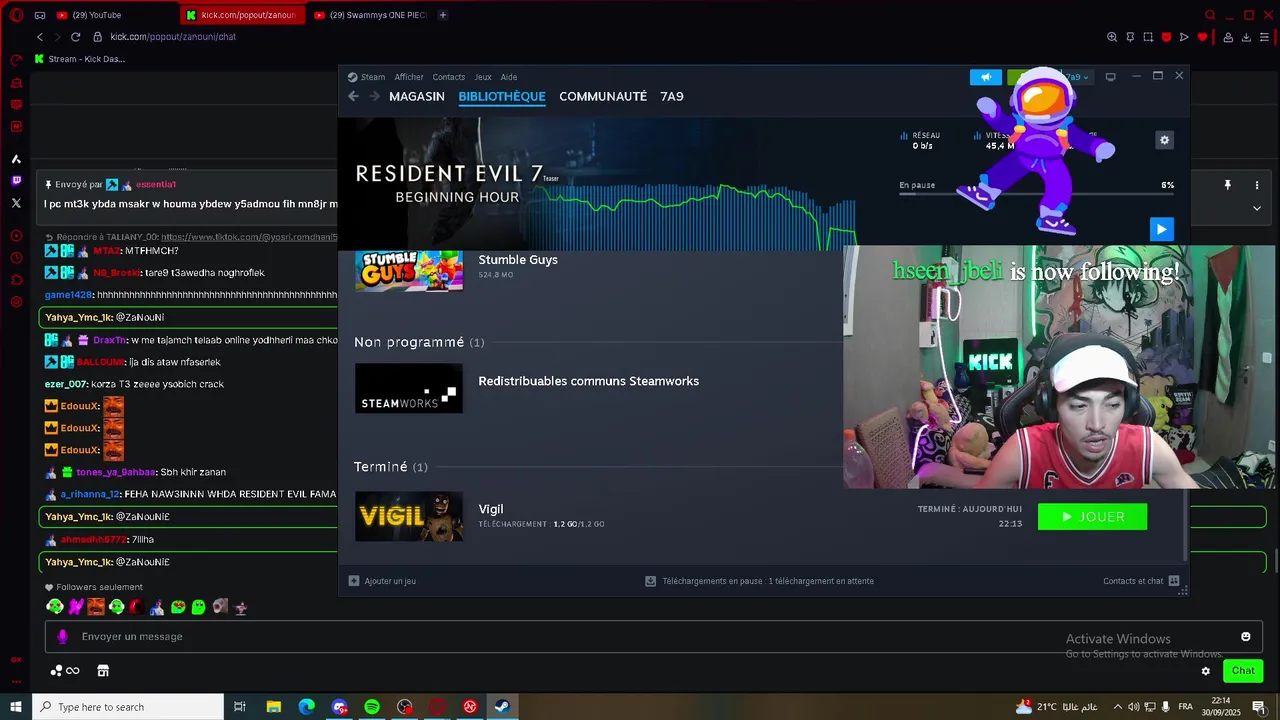Click the TikTok link in chat
1280x720 pixels.
click(249, 237)
